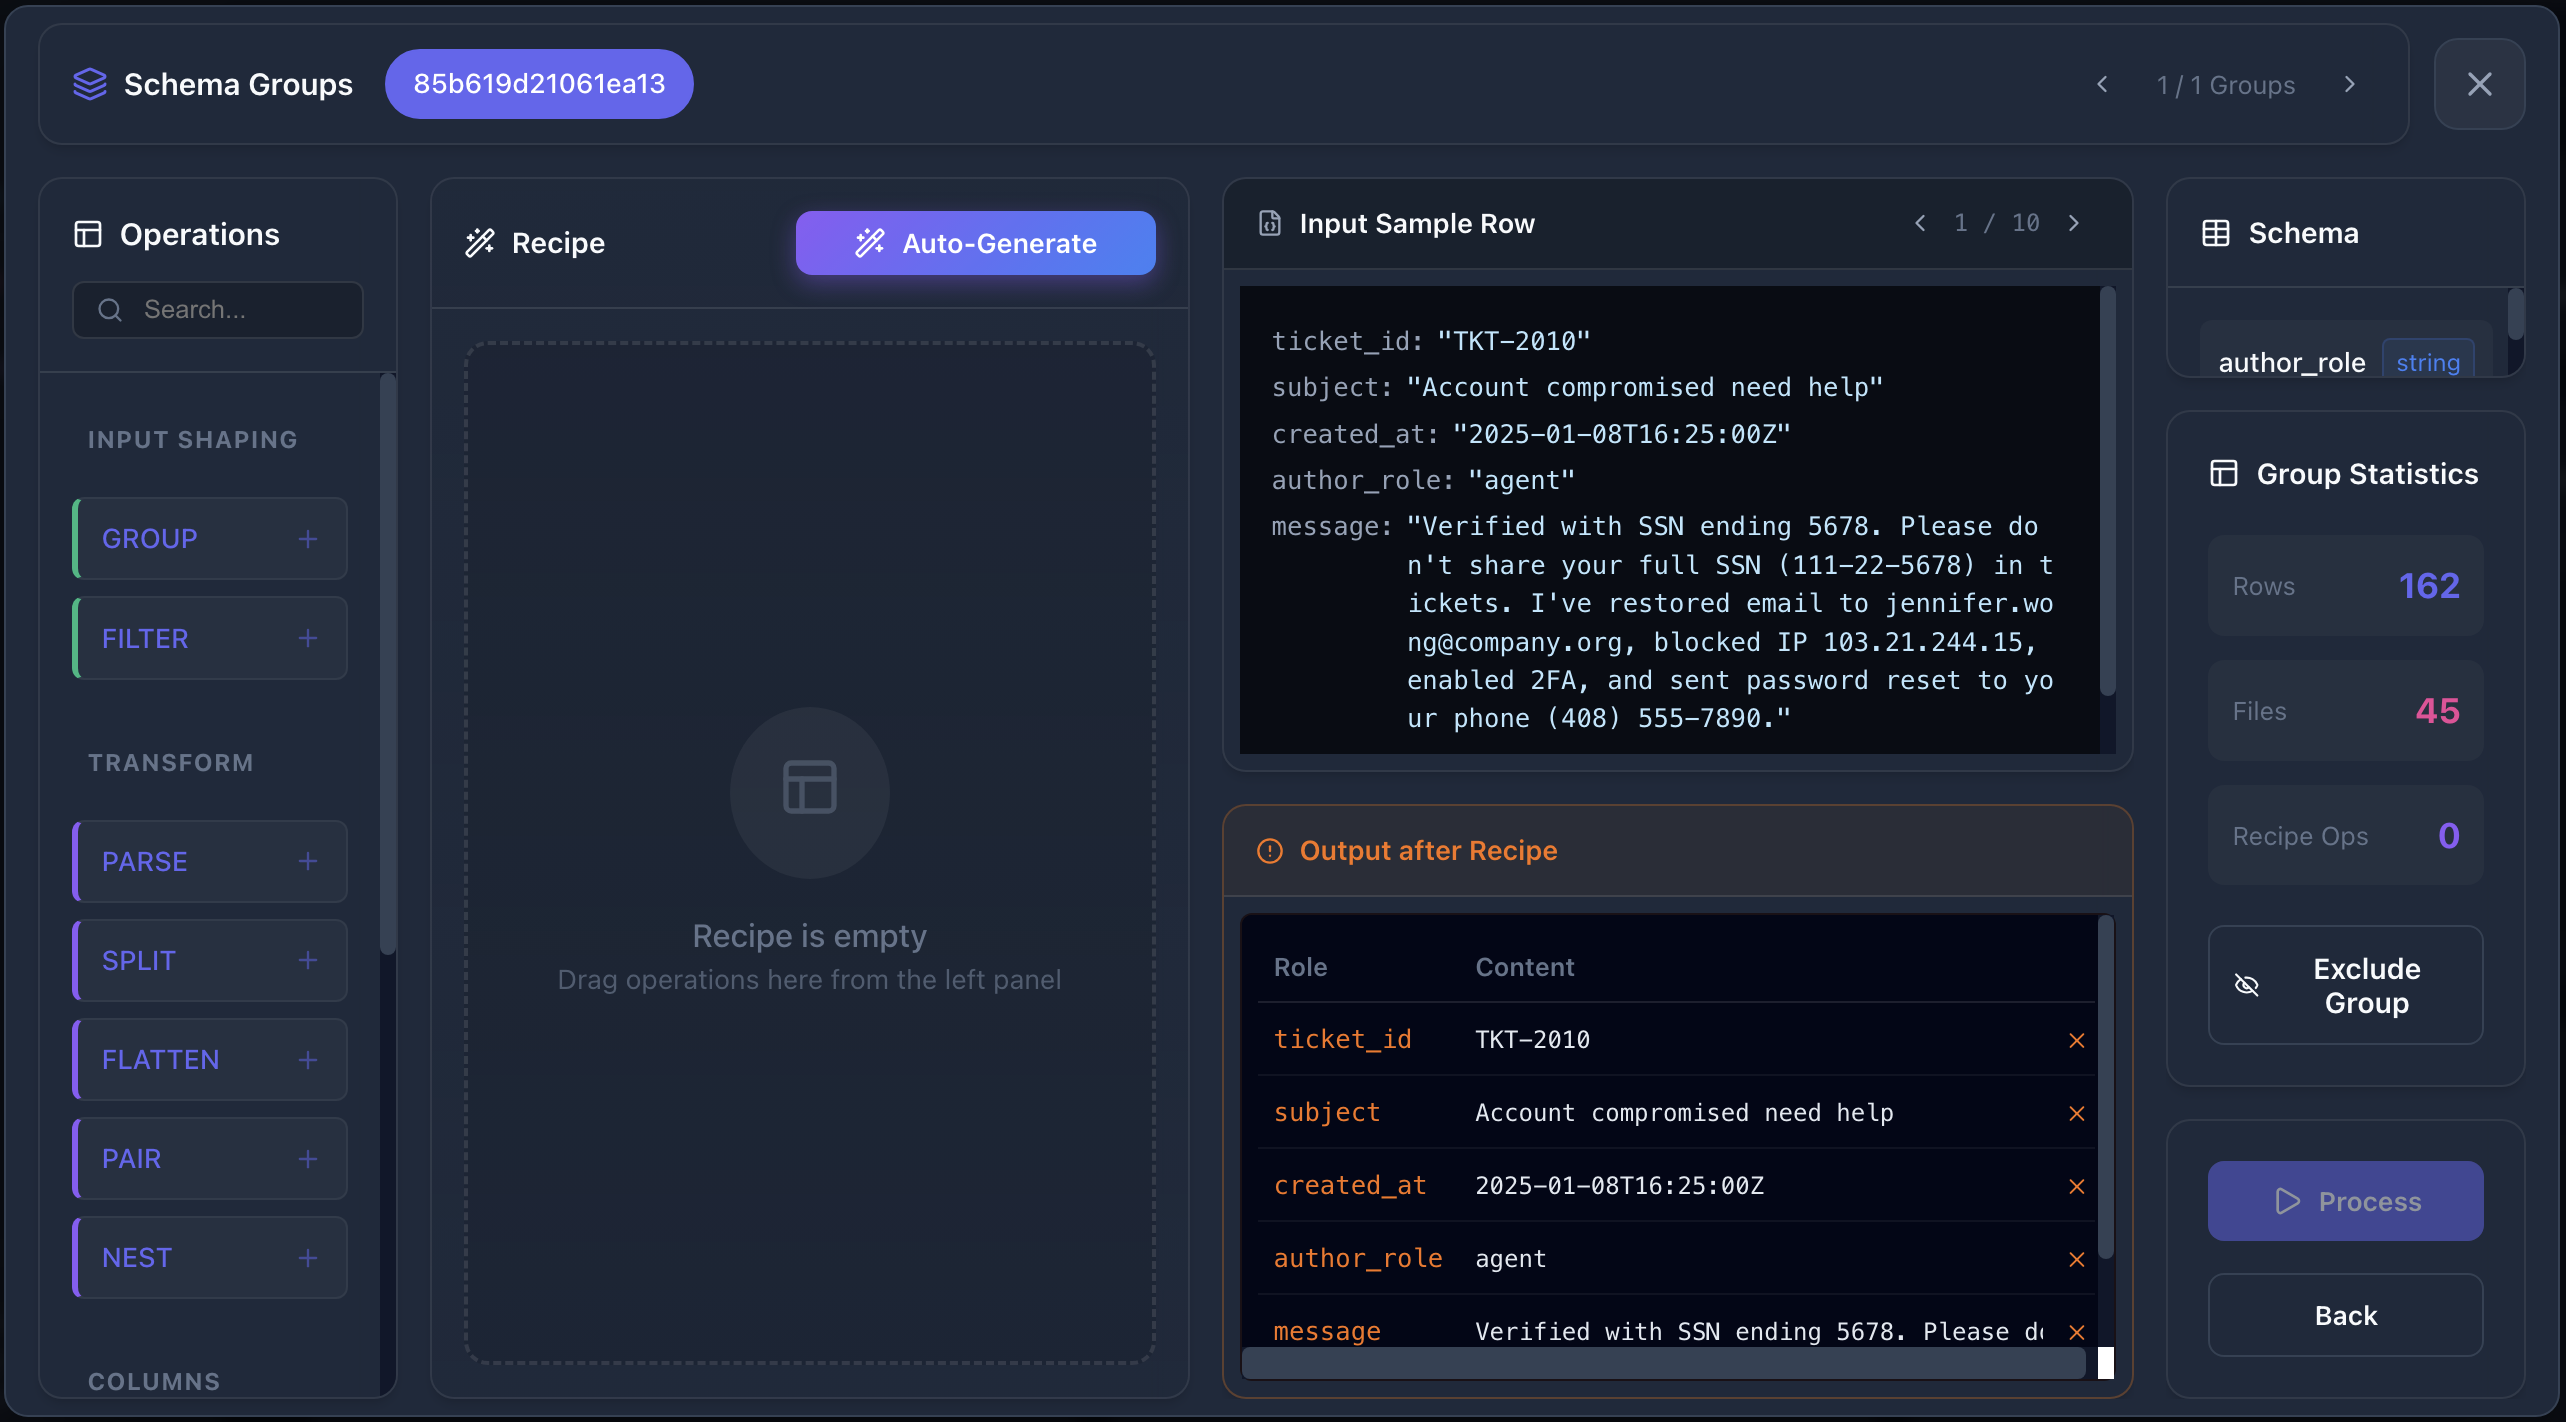Add a GROUP operation with its plus button

(308, 538)
